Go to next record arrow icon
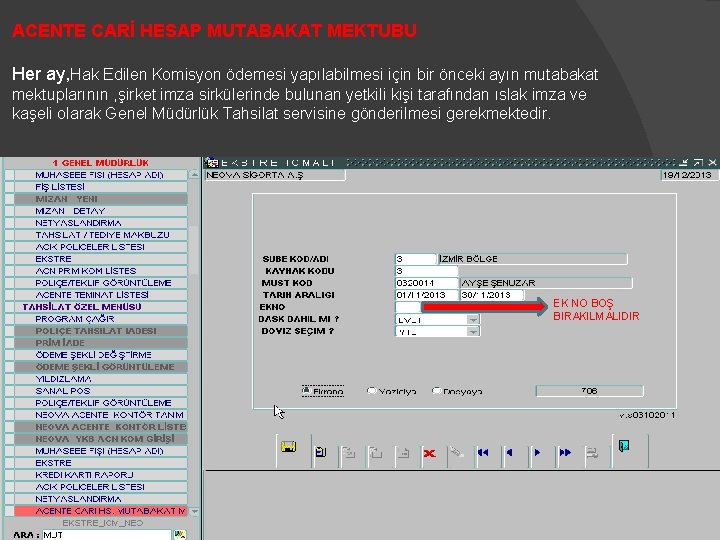The width and height of the screenshot is (720, 540). click(x=537, y=453)
